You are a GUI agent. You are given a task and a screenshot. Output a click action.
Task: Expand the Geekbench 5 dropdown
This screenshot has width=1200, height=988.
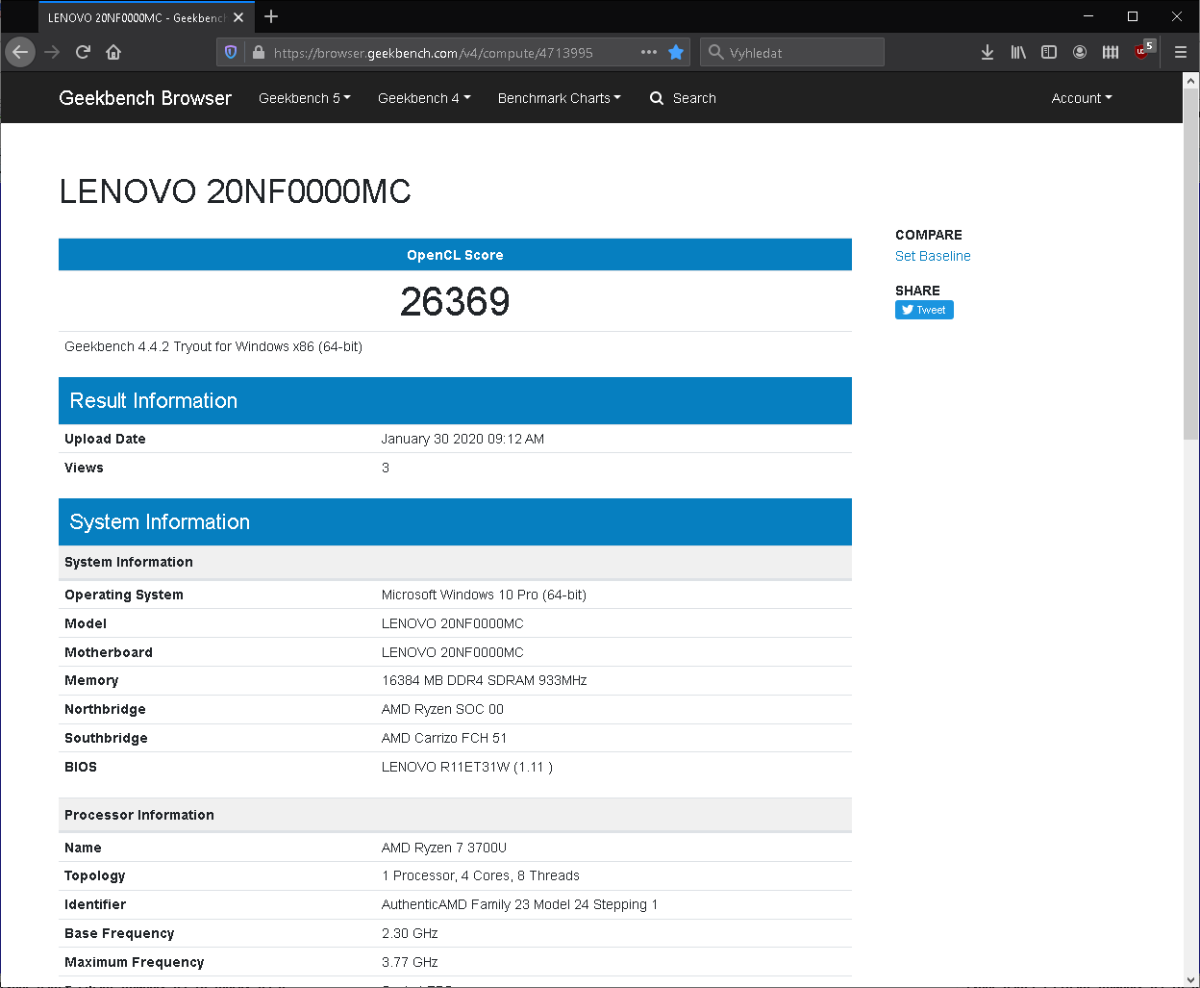(x=304, y=98)
